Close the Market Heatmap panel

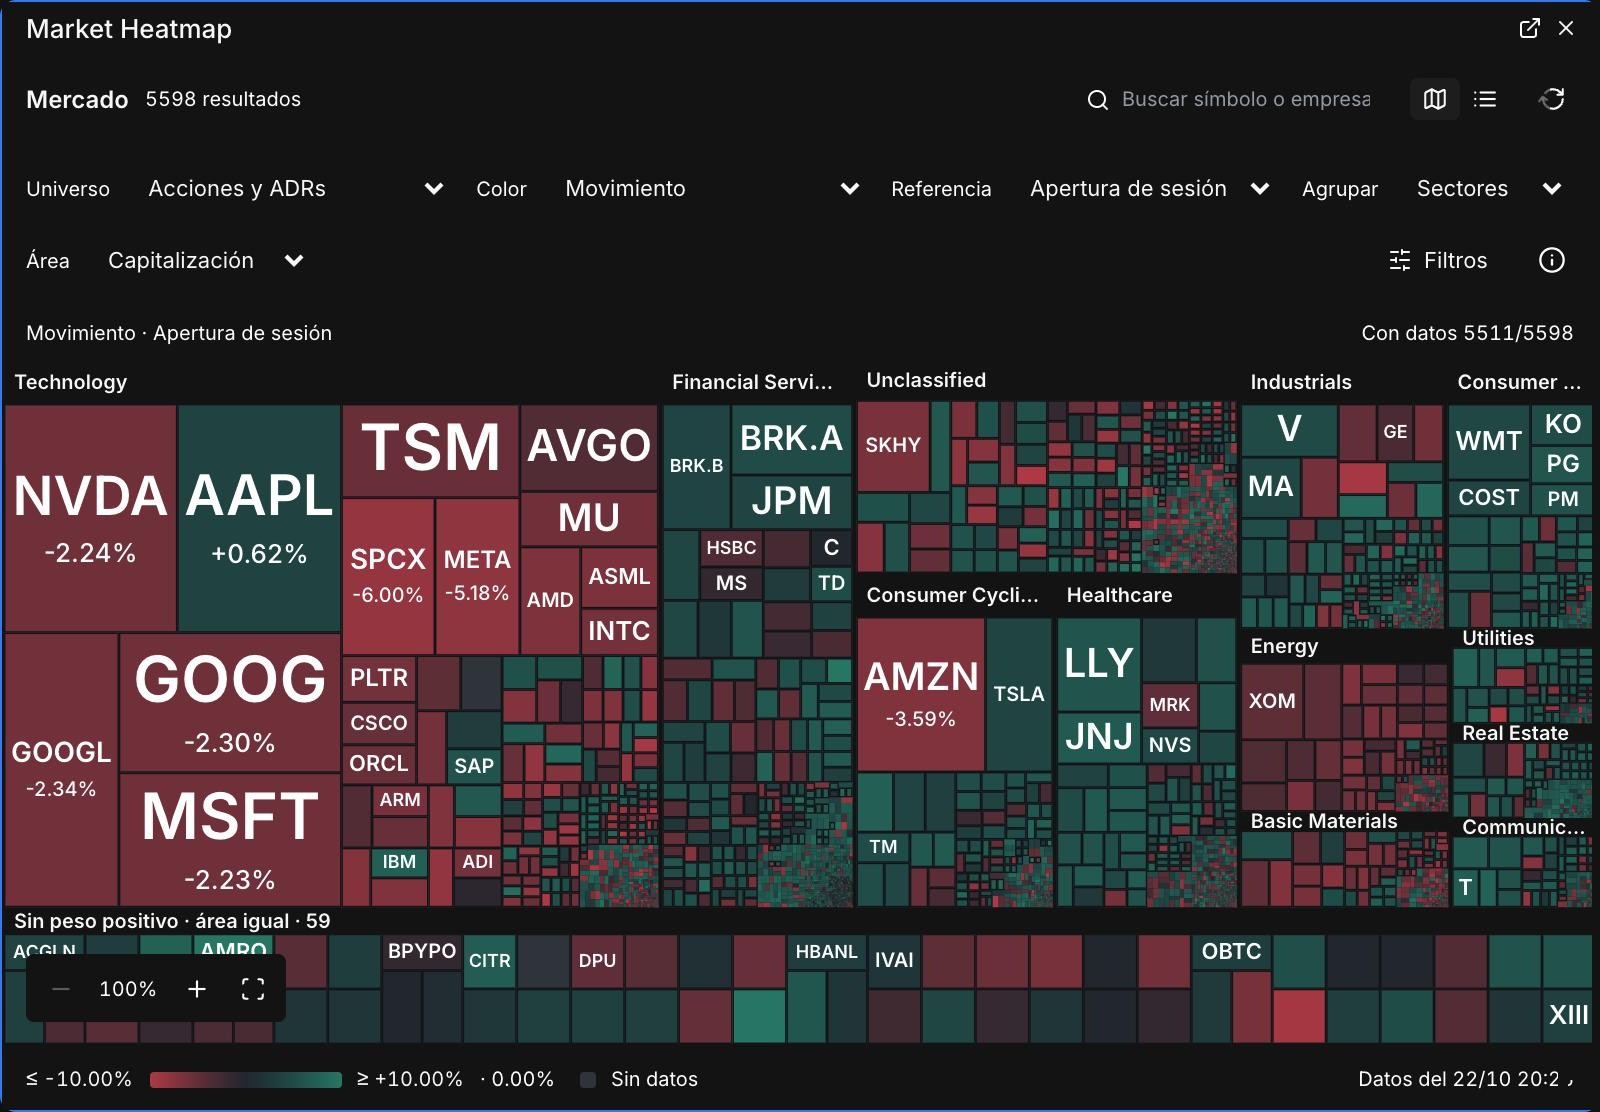coord(1566,28)
